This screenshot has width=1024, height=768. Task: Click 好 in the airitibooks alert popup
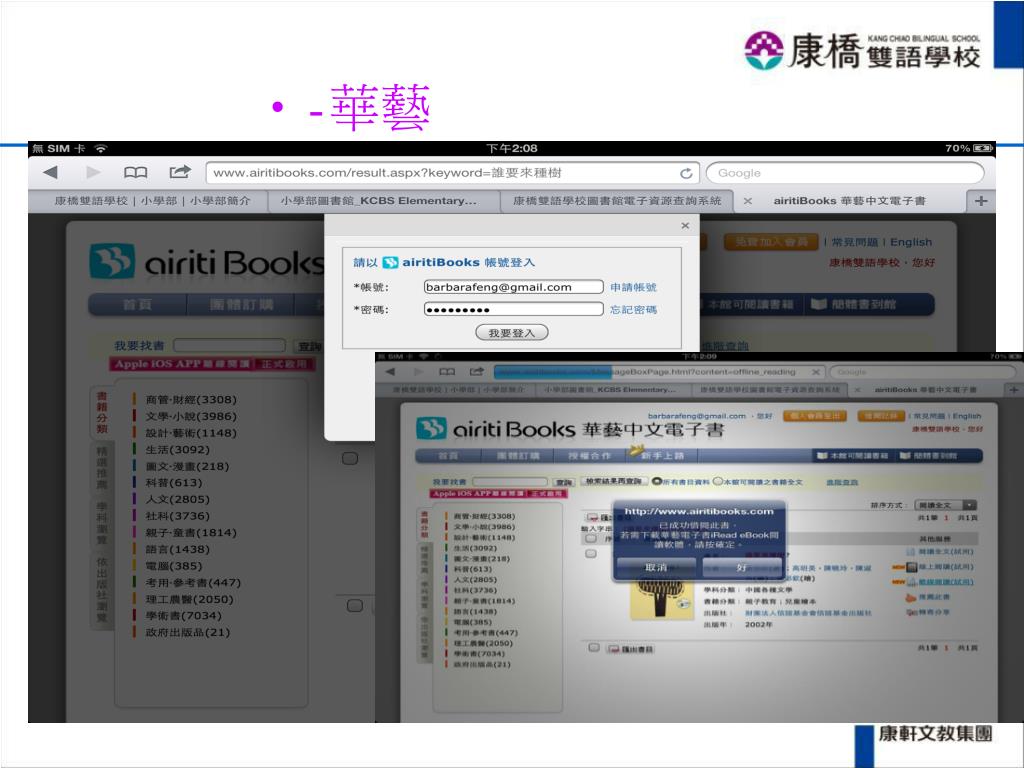(x=742, y=568)
